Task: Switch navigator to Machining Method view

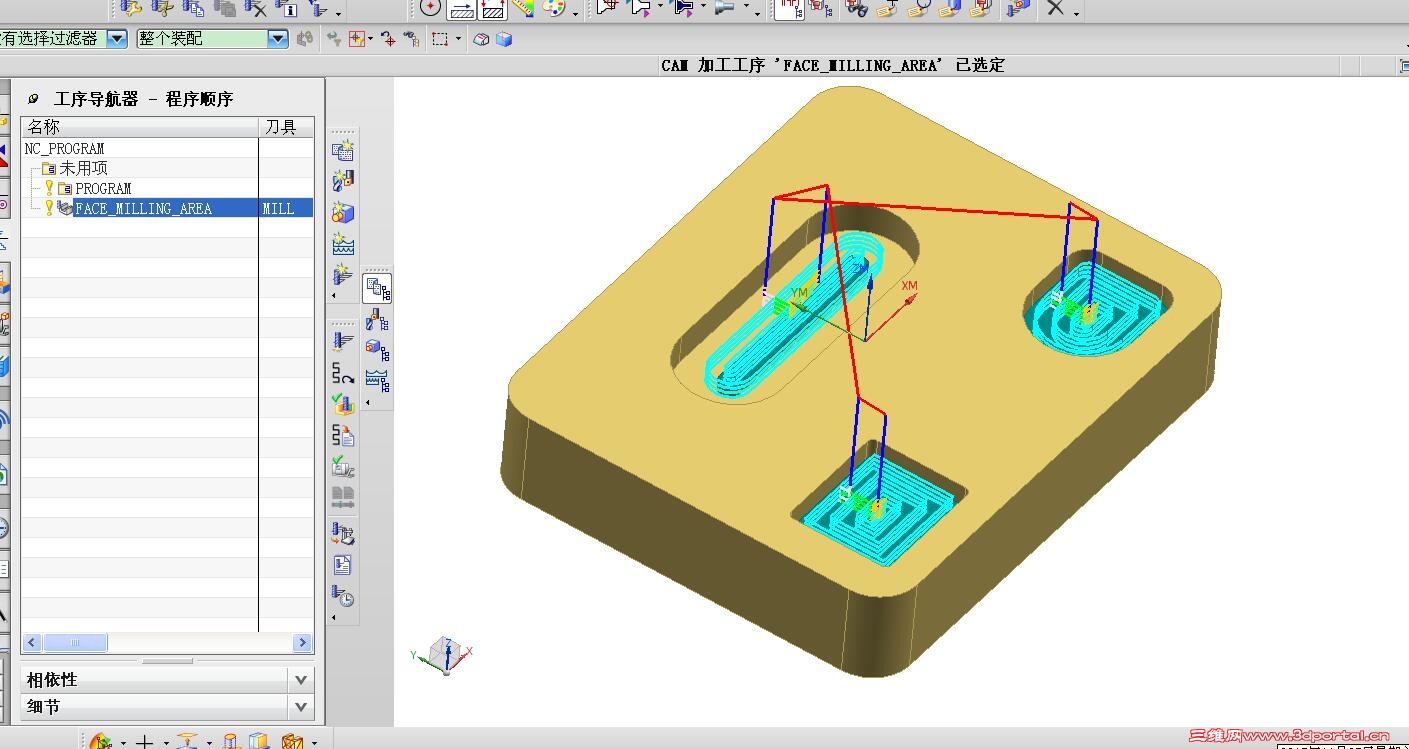Action: (377, 380)
